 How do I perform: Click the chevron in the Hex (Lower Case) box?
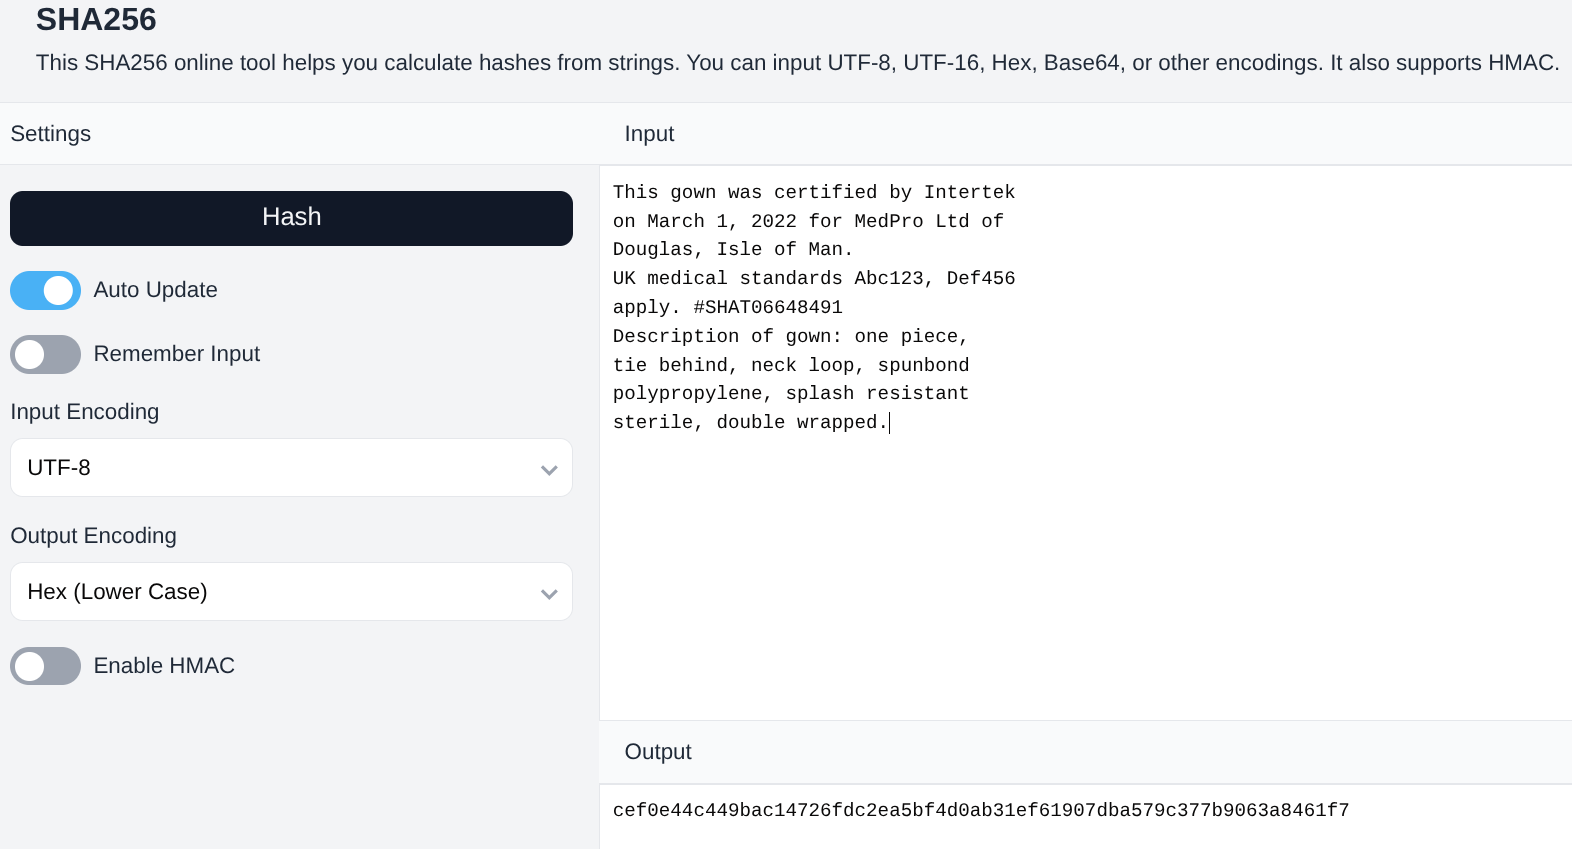tap(548, 593)
